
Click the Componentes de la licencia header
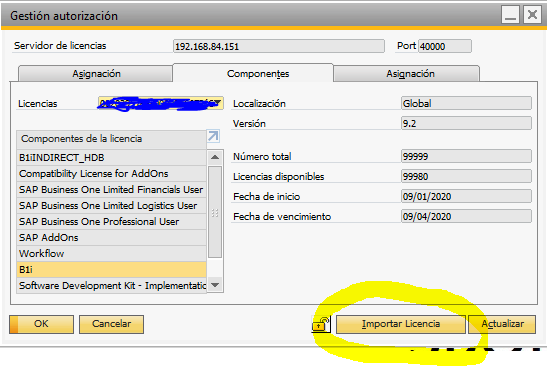point(112,139)
